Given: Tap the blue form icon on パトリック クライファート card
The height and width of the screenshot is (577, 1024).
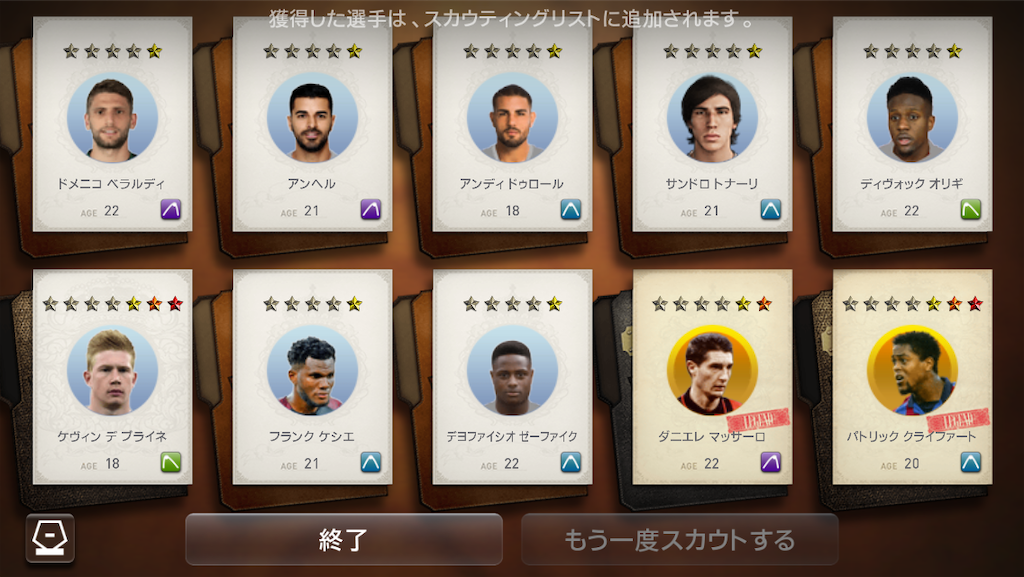Looking at the screenshot, I should (970, 462).
